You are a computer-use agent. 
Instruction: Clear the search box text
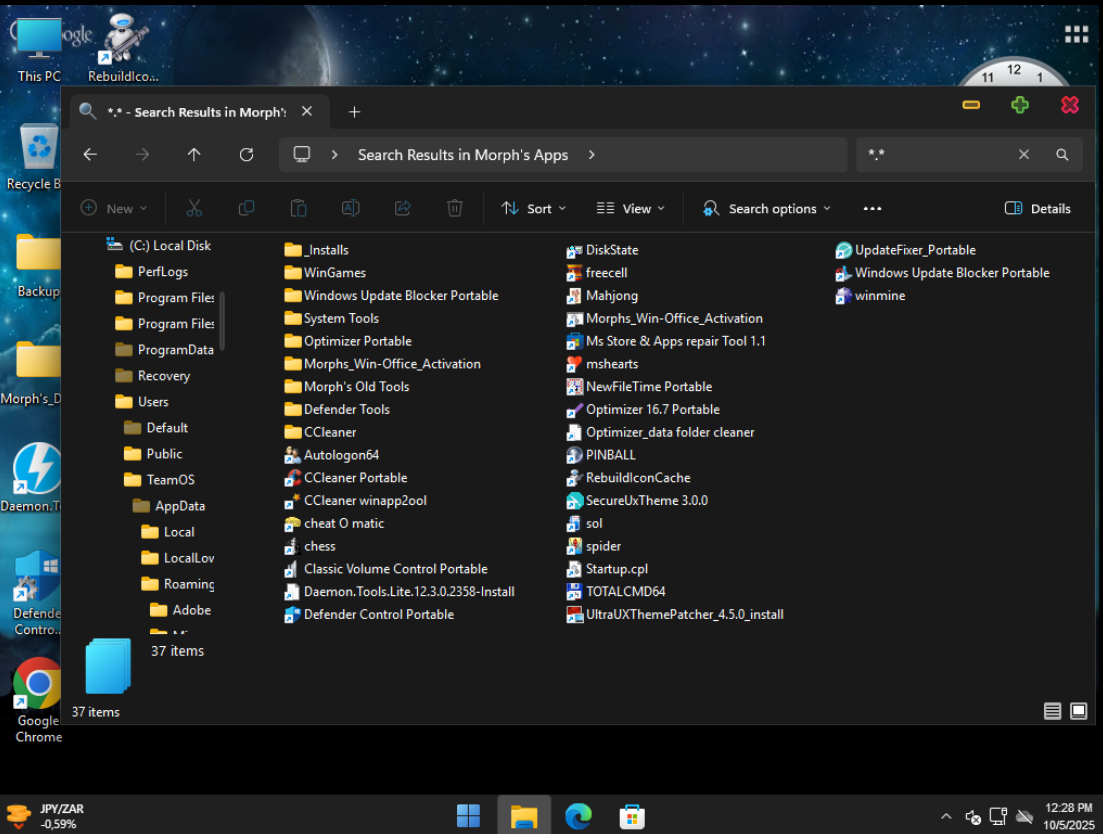[1023, 155]
